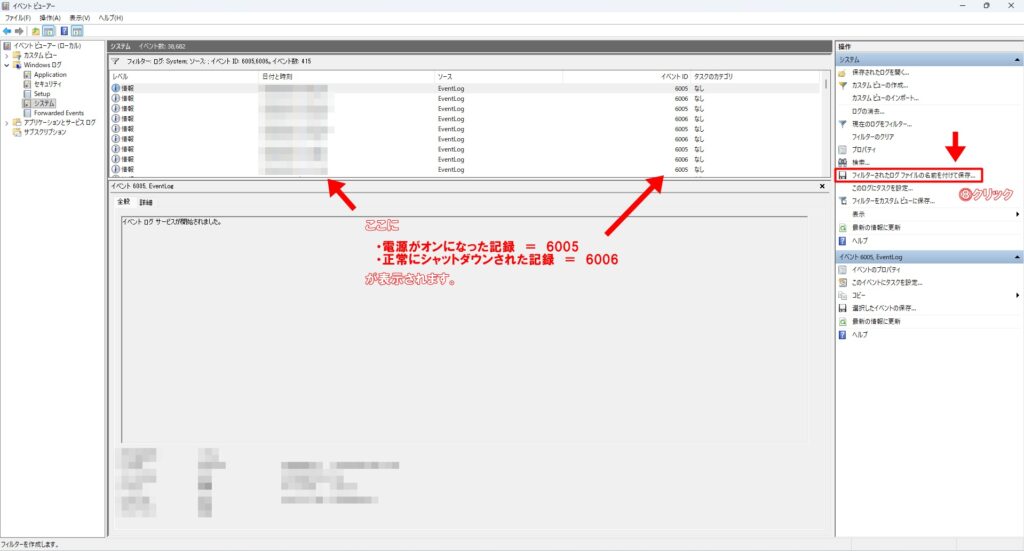Click 最新の情報に更新 under イベント 6005 section

876,321
